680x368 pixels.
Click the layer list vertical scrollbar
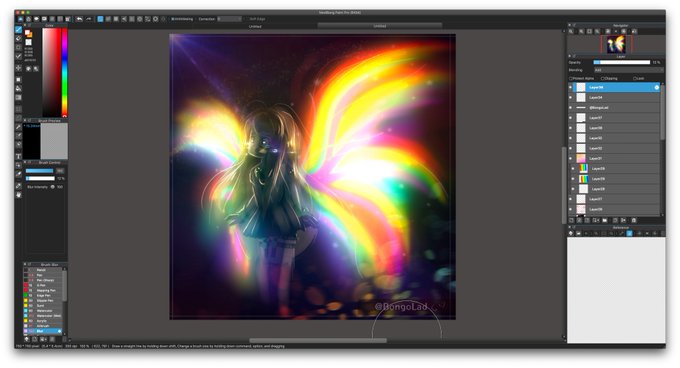coord(662,113)
